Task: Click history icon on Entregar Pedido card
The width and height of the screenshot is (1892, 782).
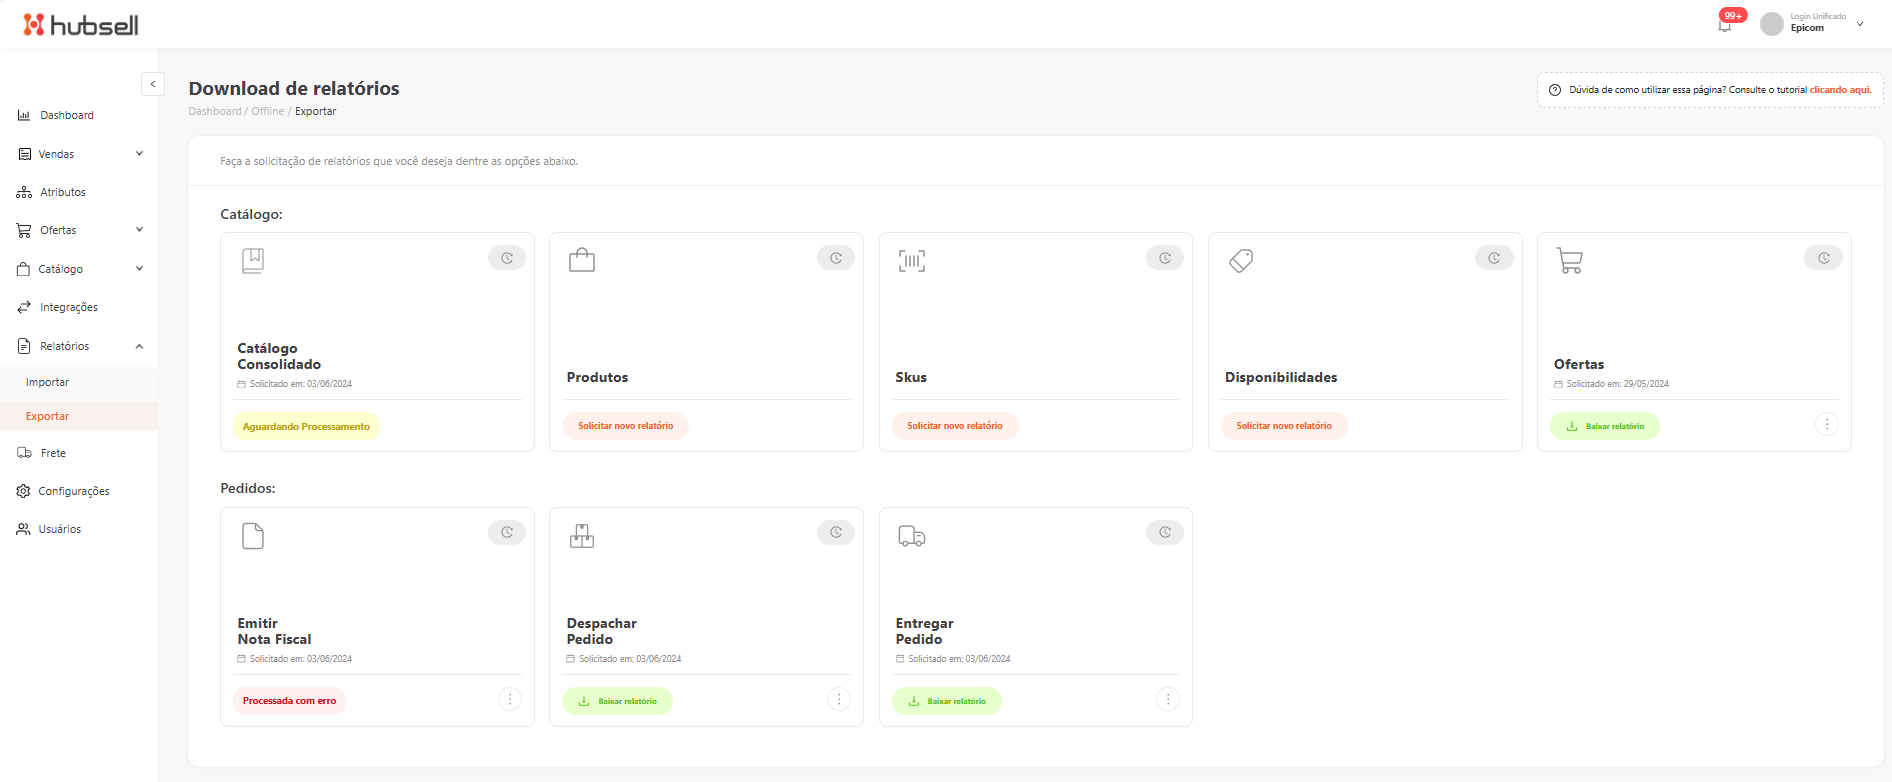Action: [1165, 533]
